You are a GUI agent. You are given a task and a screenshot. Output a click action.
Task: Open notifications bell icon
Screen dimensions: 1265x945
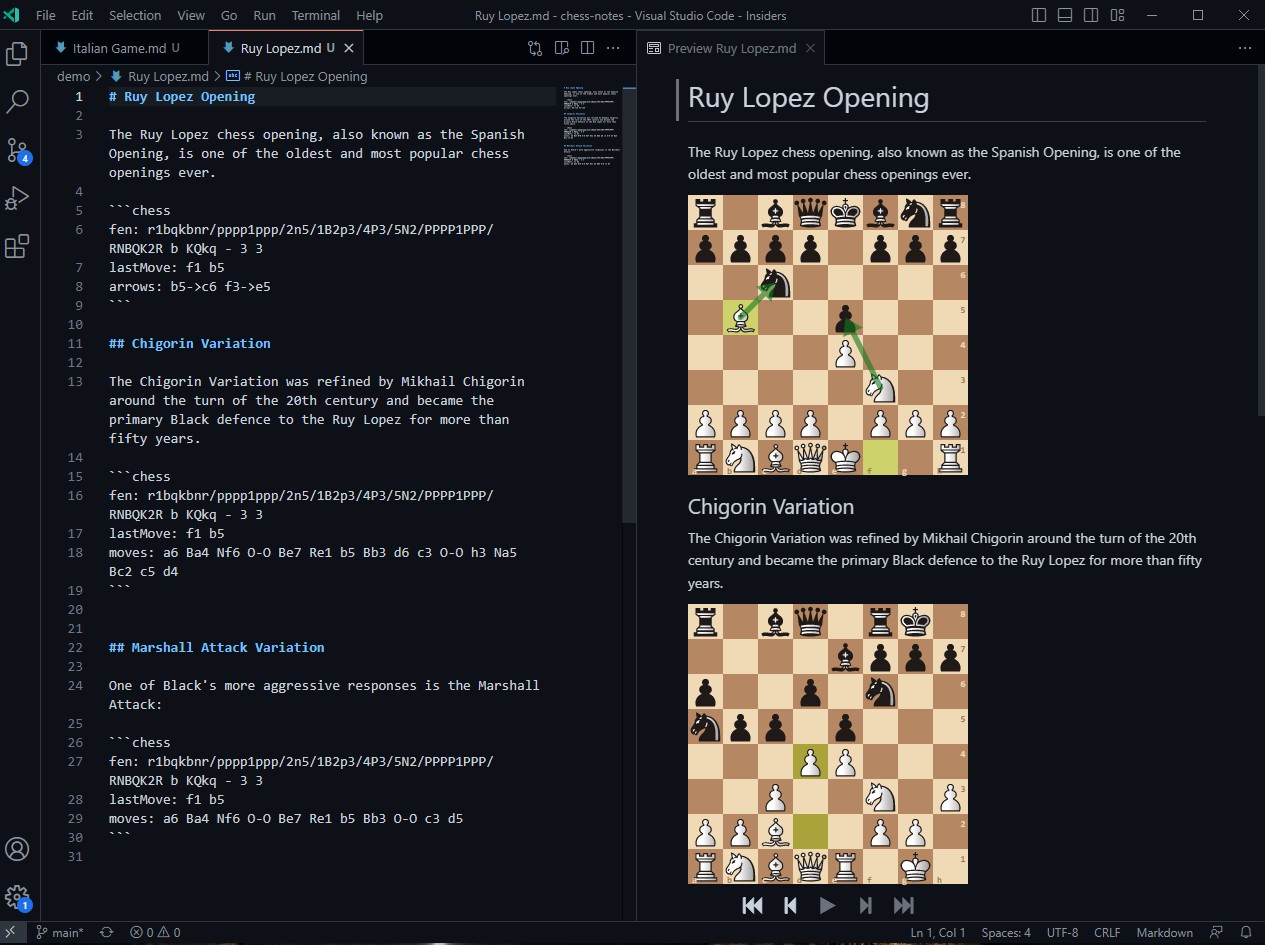[x=1245, y=932]
